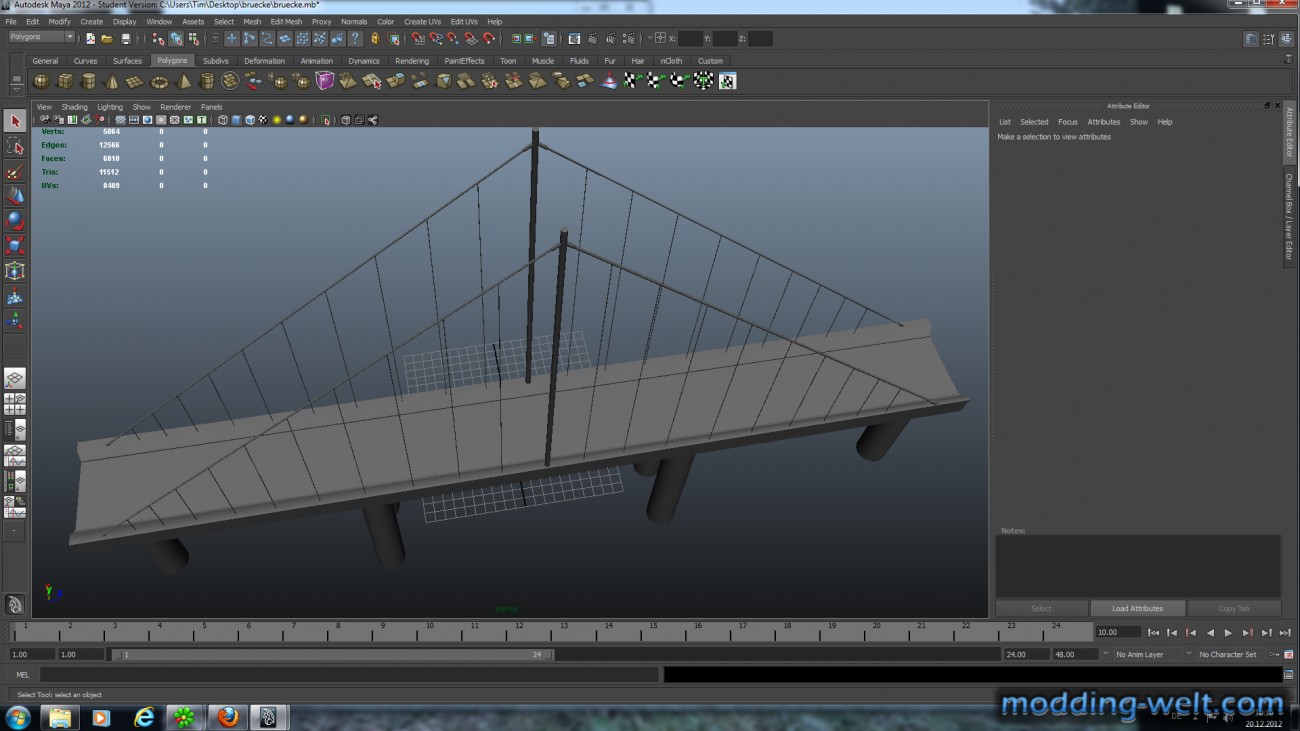This screenshot has width=1300, height=731.
Task: Open the Create UVs menu
Action: click(422, 21)
